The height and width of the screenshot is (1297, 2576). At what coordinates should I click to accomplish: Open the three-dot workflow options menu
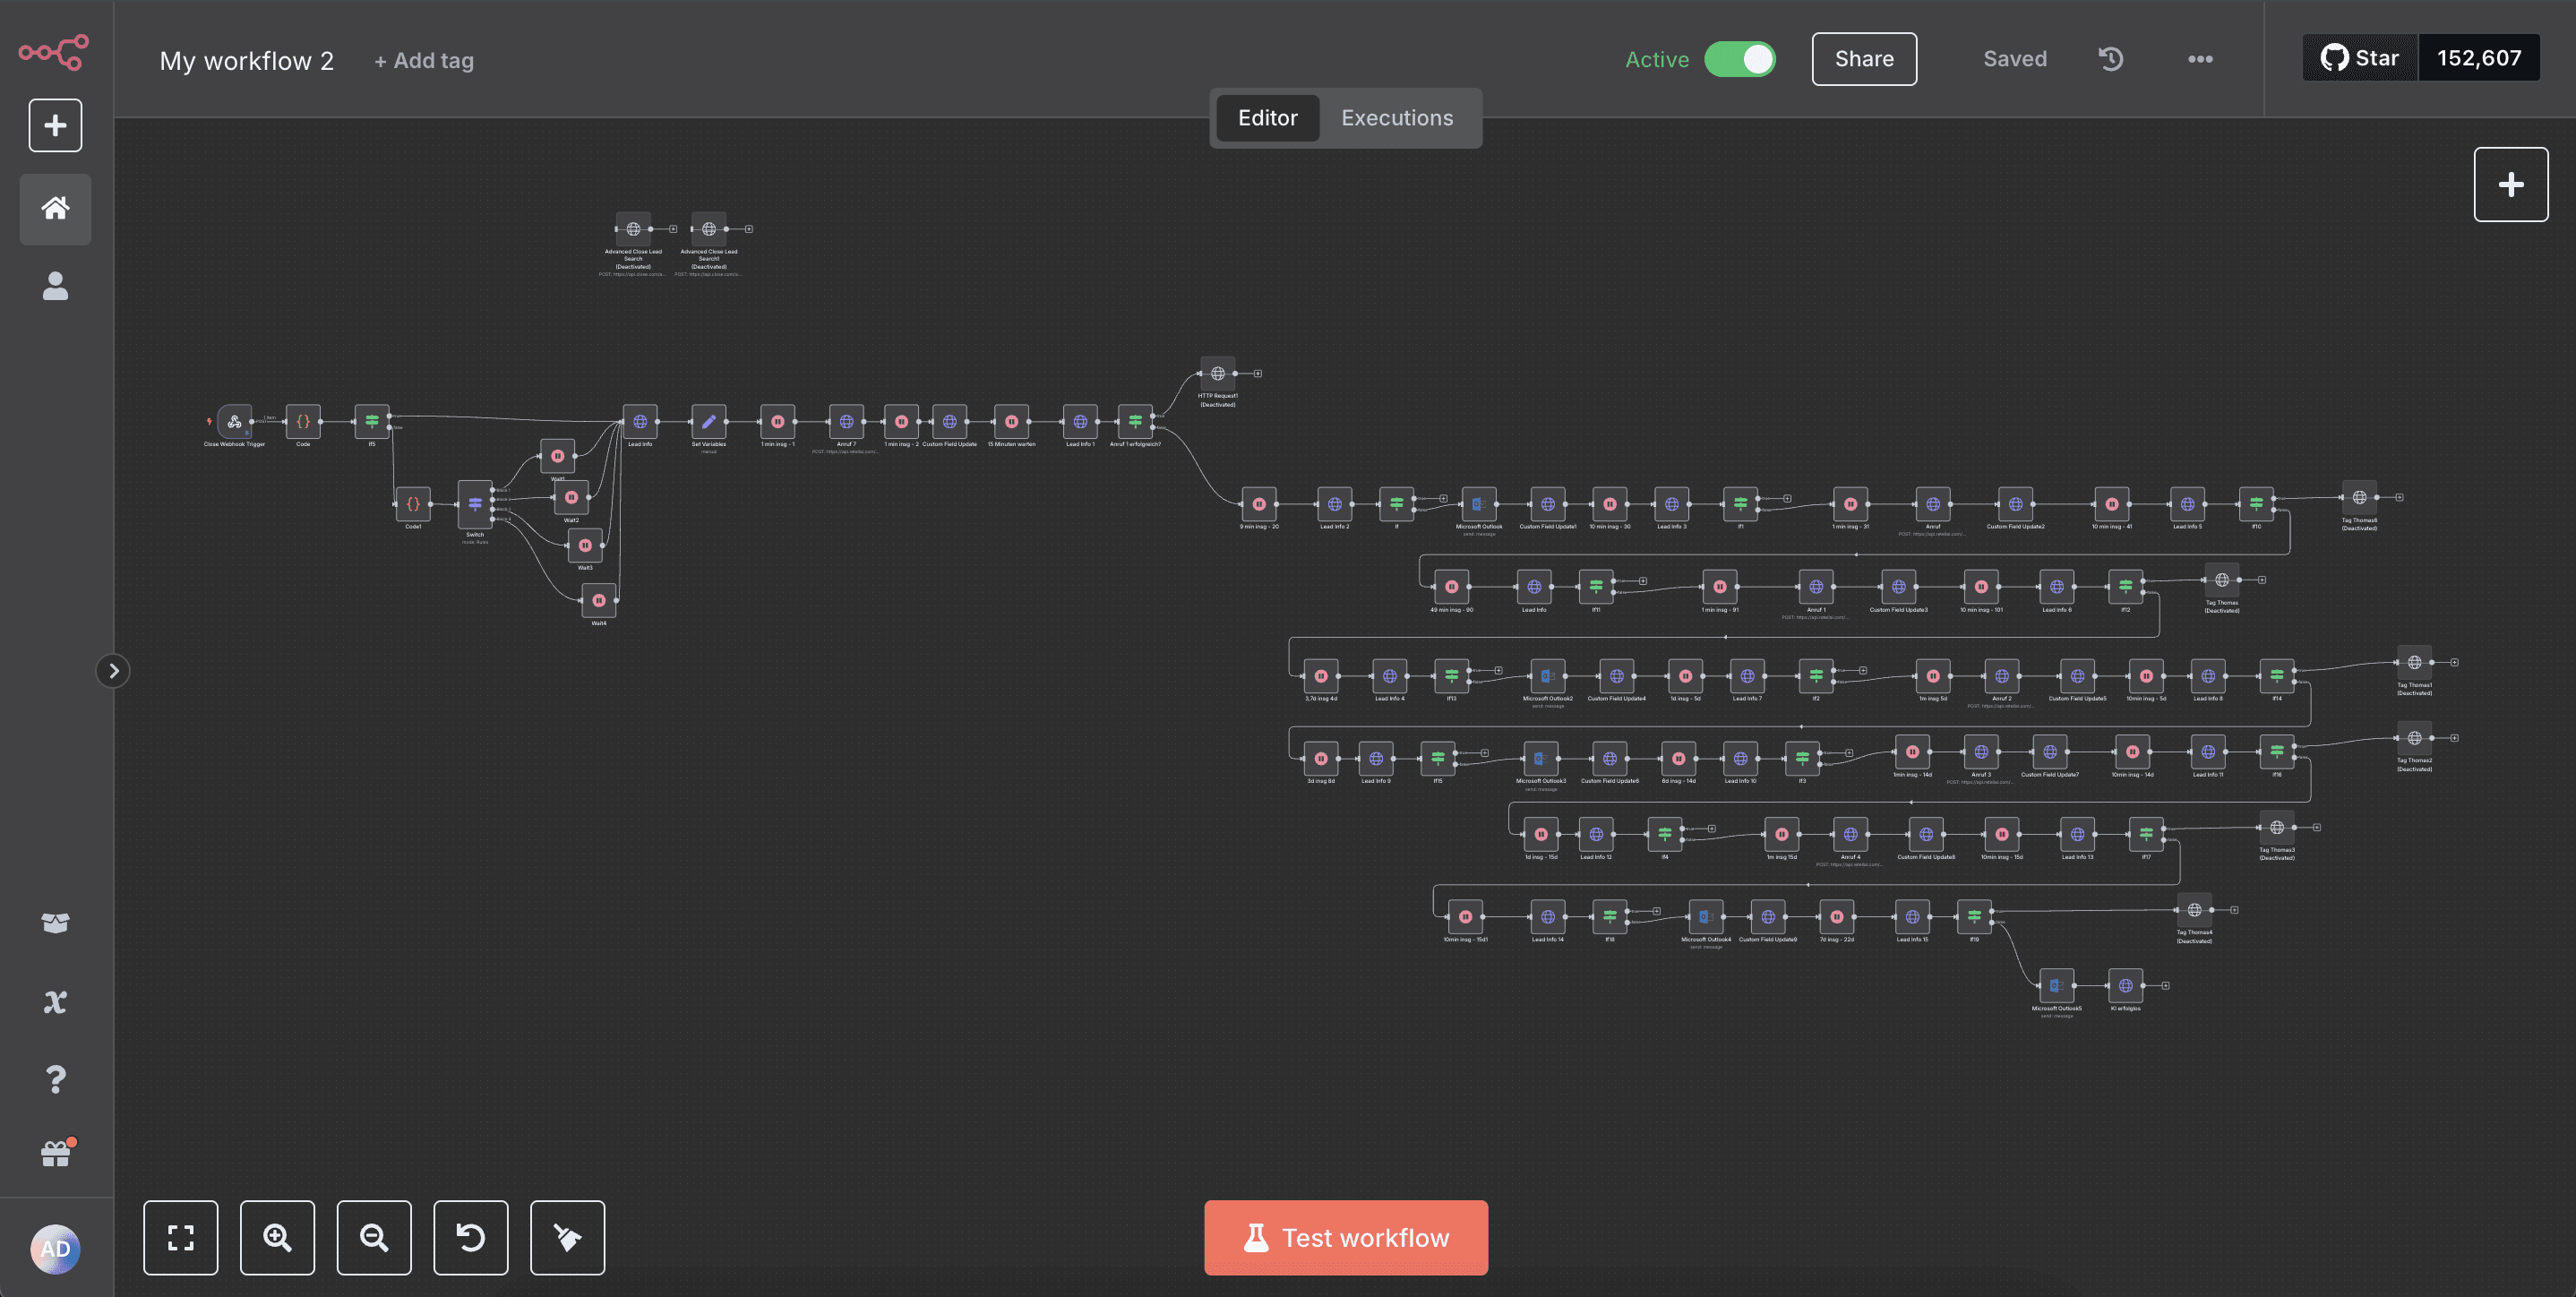coord(2199,59)
